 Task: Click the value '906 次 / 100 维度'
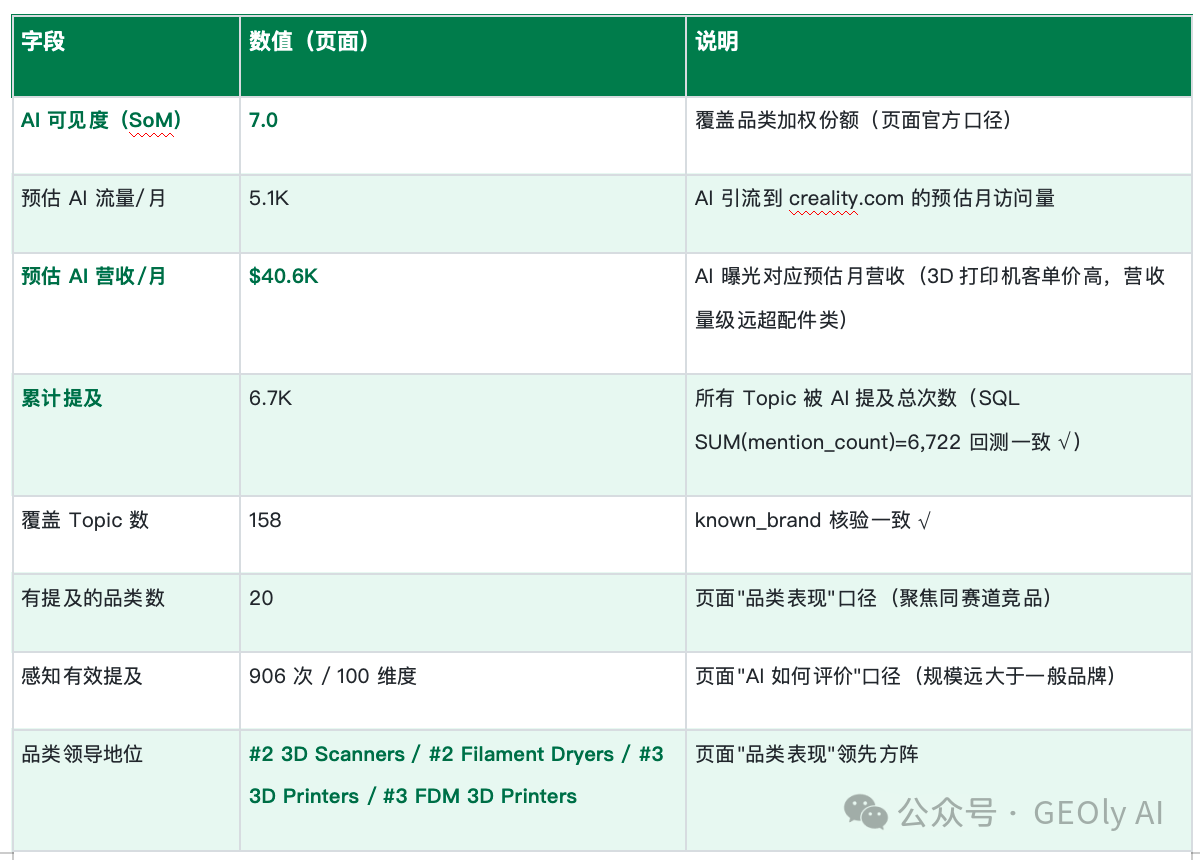(x=333, y=676)
